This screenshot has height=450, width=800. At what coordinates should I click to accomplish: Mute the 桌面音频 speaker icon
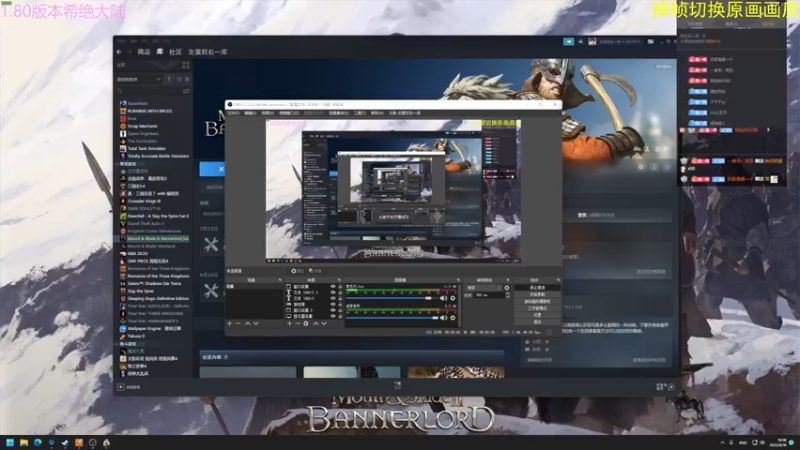point(443,317)
